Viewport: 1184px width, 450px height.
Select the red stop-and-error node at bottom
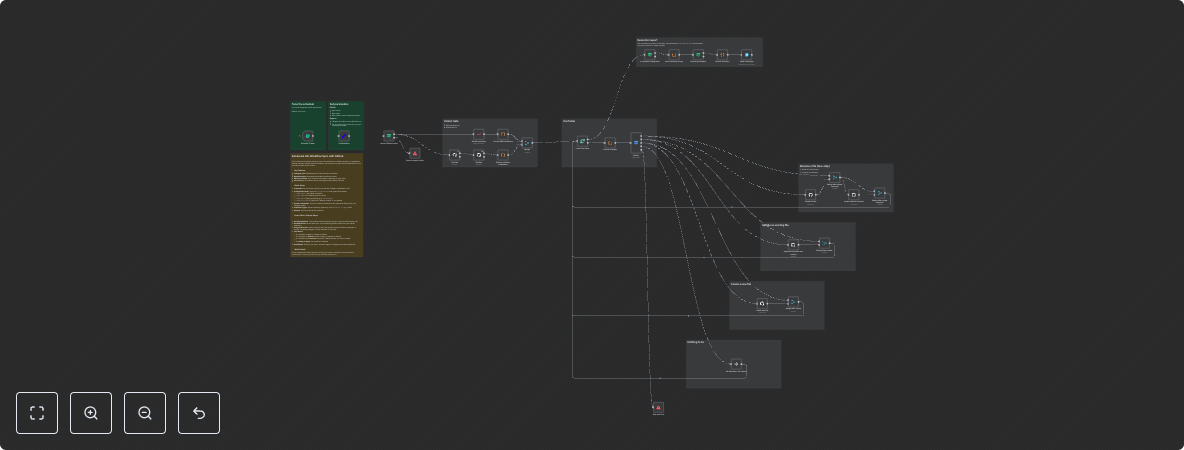(658, 408)
